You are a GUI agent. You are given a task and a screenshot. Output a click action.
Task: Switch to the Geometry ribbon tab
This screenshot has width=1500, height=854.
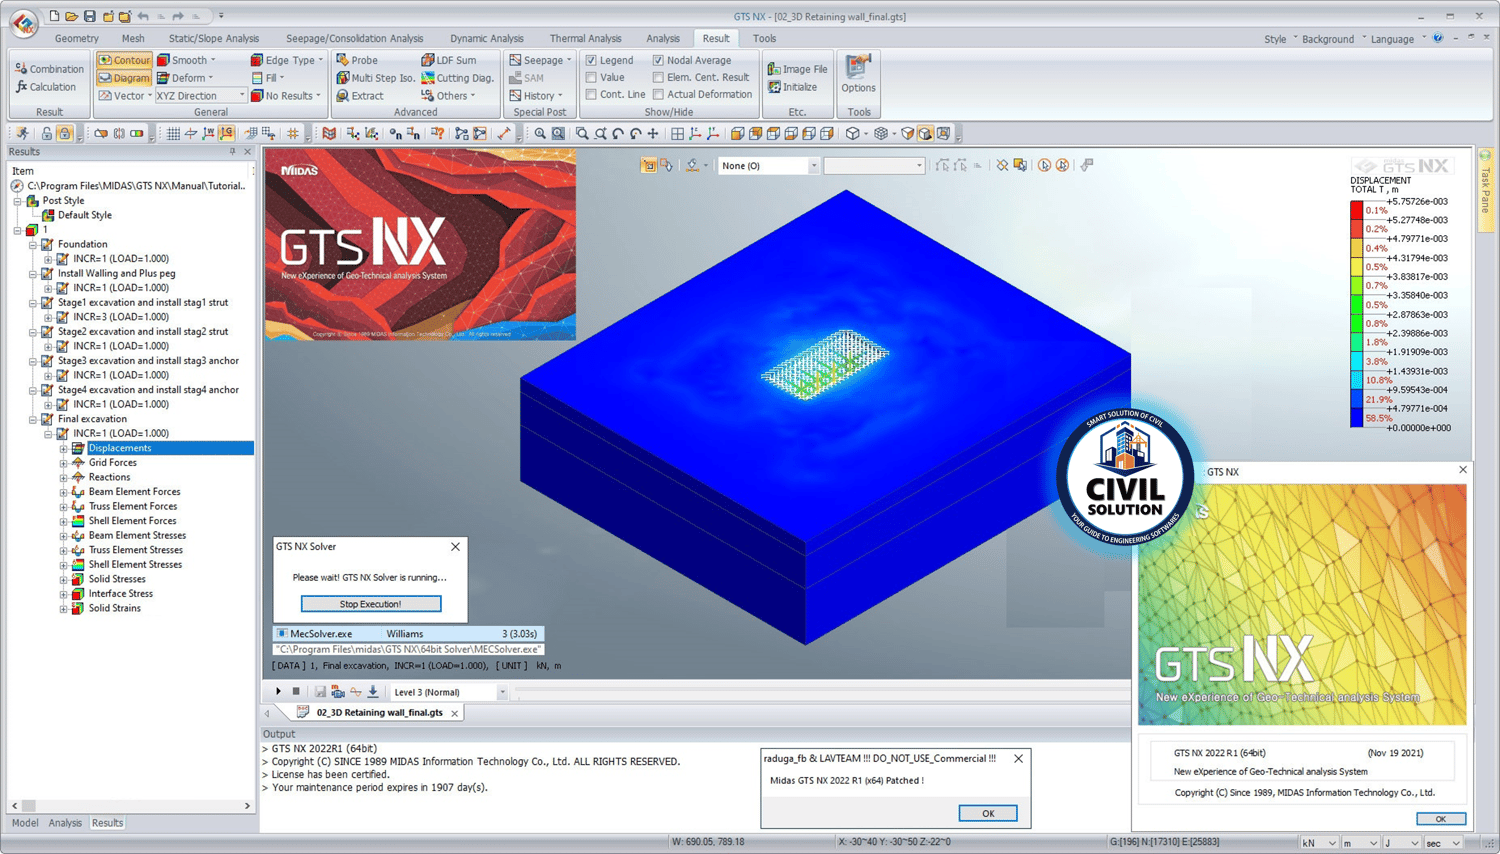(x=77, y=39)
